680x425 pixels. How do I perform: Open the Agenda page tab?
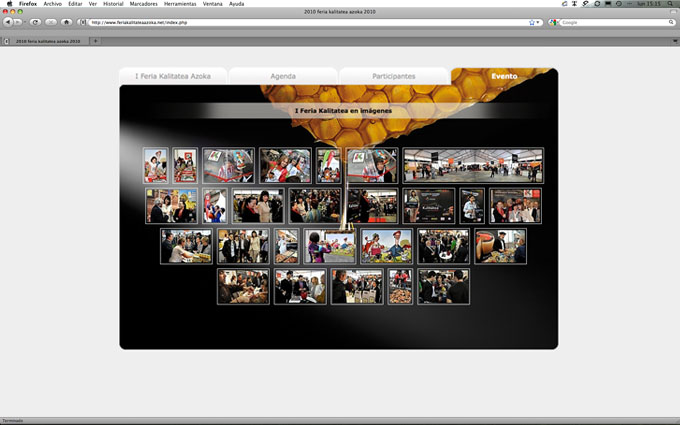click(x=283, y=76)
